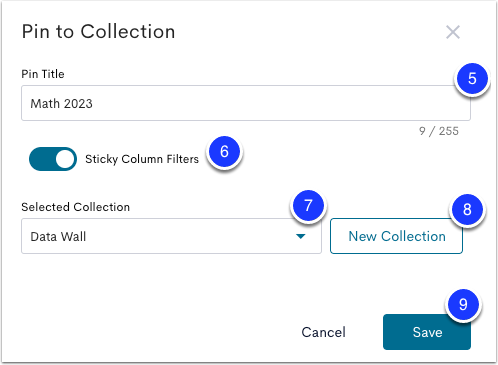Close the Pin to Collection dialog
498x365 pixels.
point(453,32)
